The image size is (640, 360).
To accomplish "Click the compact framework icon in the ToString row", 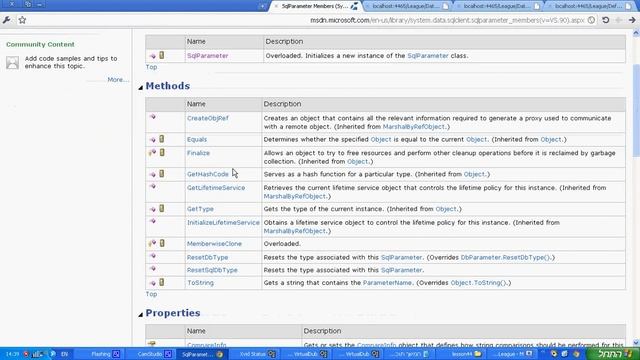I will (x=162, y=282).
